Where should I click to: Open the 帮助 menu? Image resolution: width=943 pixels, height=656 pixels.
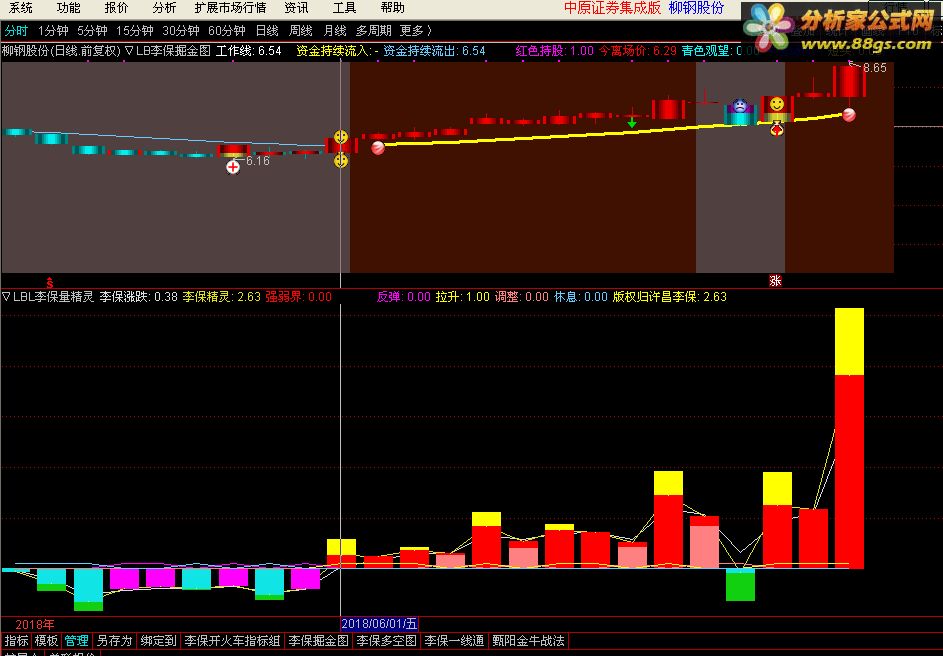[x=393, y=8]
